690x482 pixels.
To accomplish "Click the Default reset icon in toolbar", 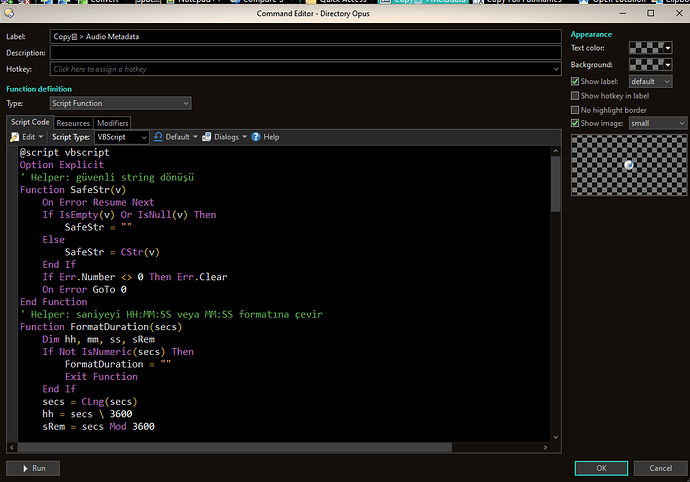I will click(x=159, y=137).
